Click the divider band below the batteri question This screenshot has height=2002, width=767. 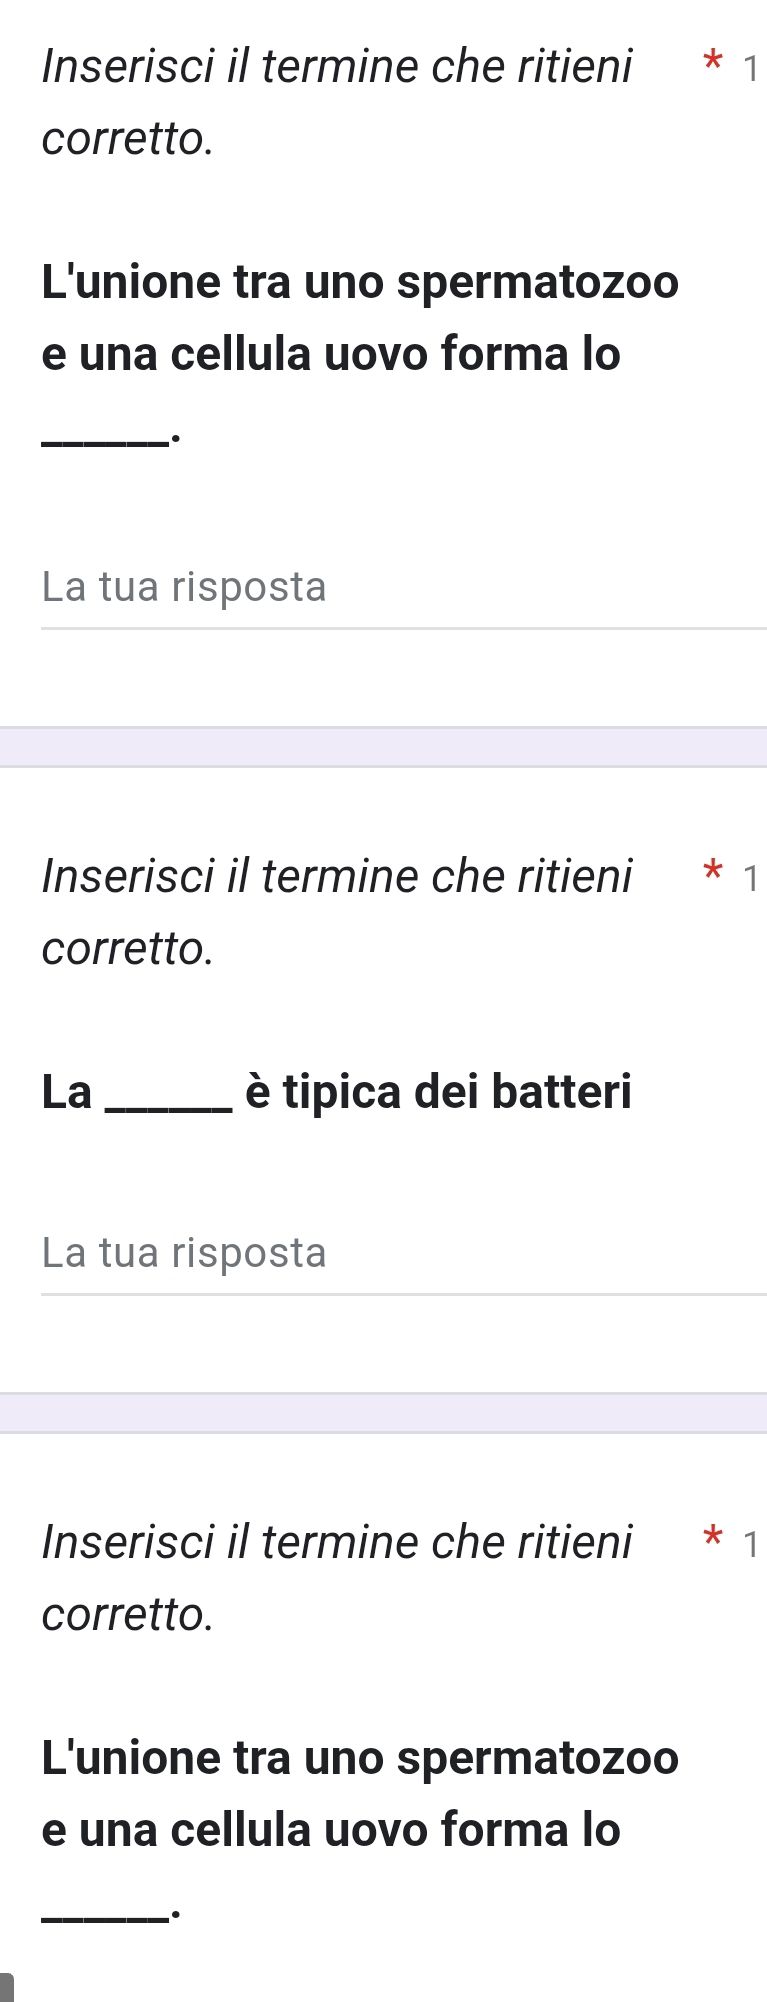click(383, 1413)
